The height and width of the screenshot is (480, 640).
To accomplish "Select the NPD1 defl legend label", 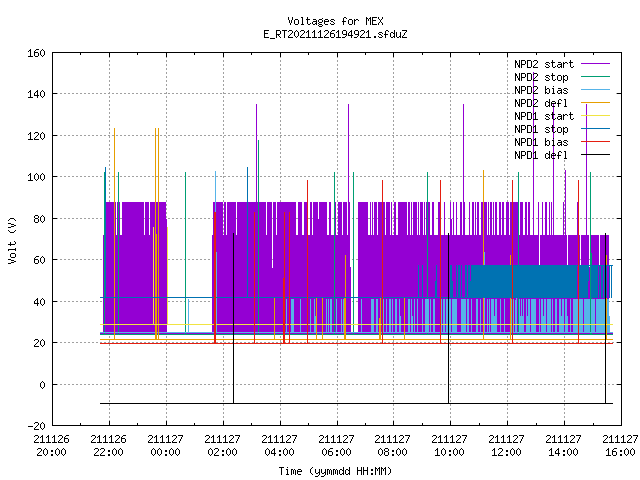I will [541, 156].
